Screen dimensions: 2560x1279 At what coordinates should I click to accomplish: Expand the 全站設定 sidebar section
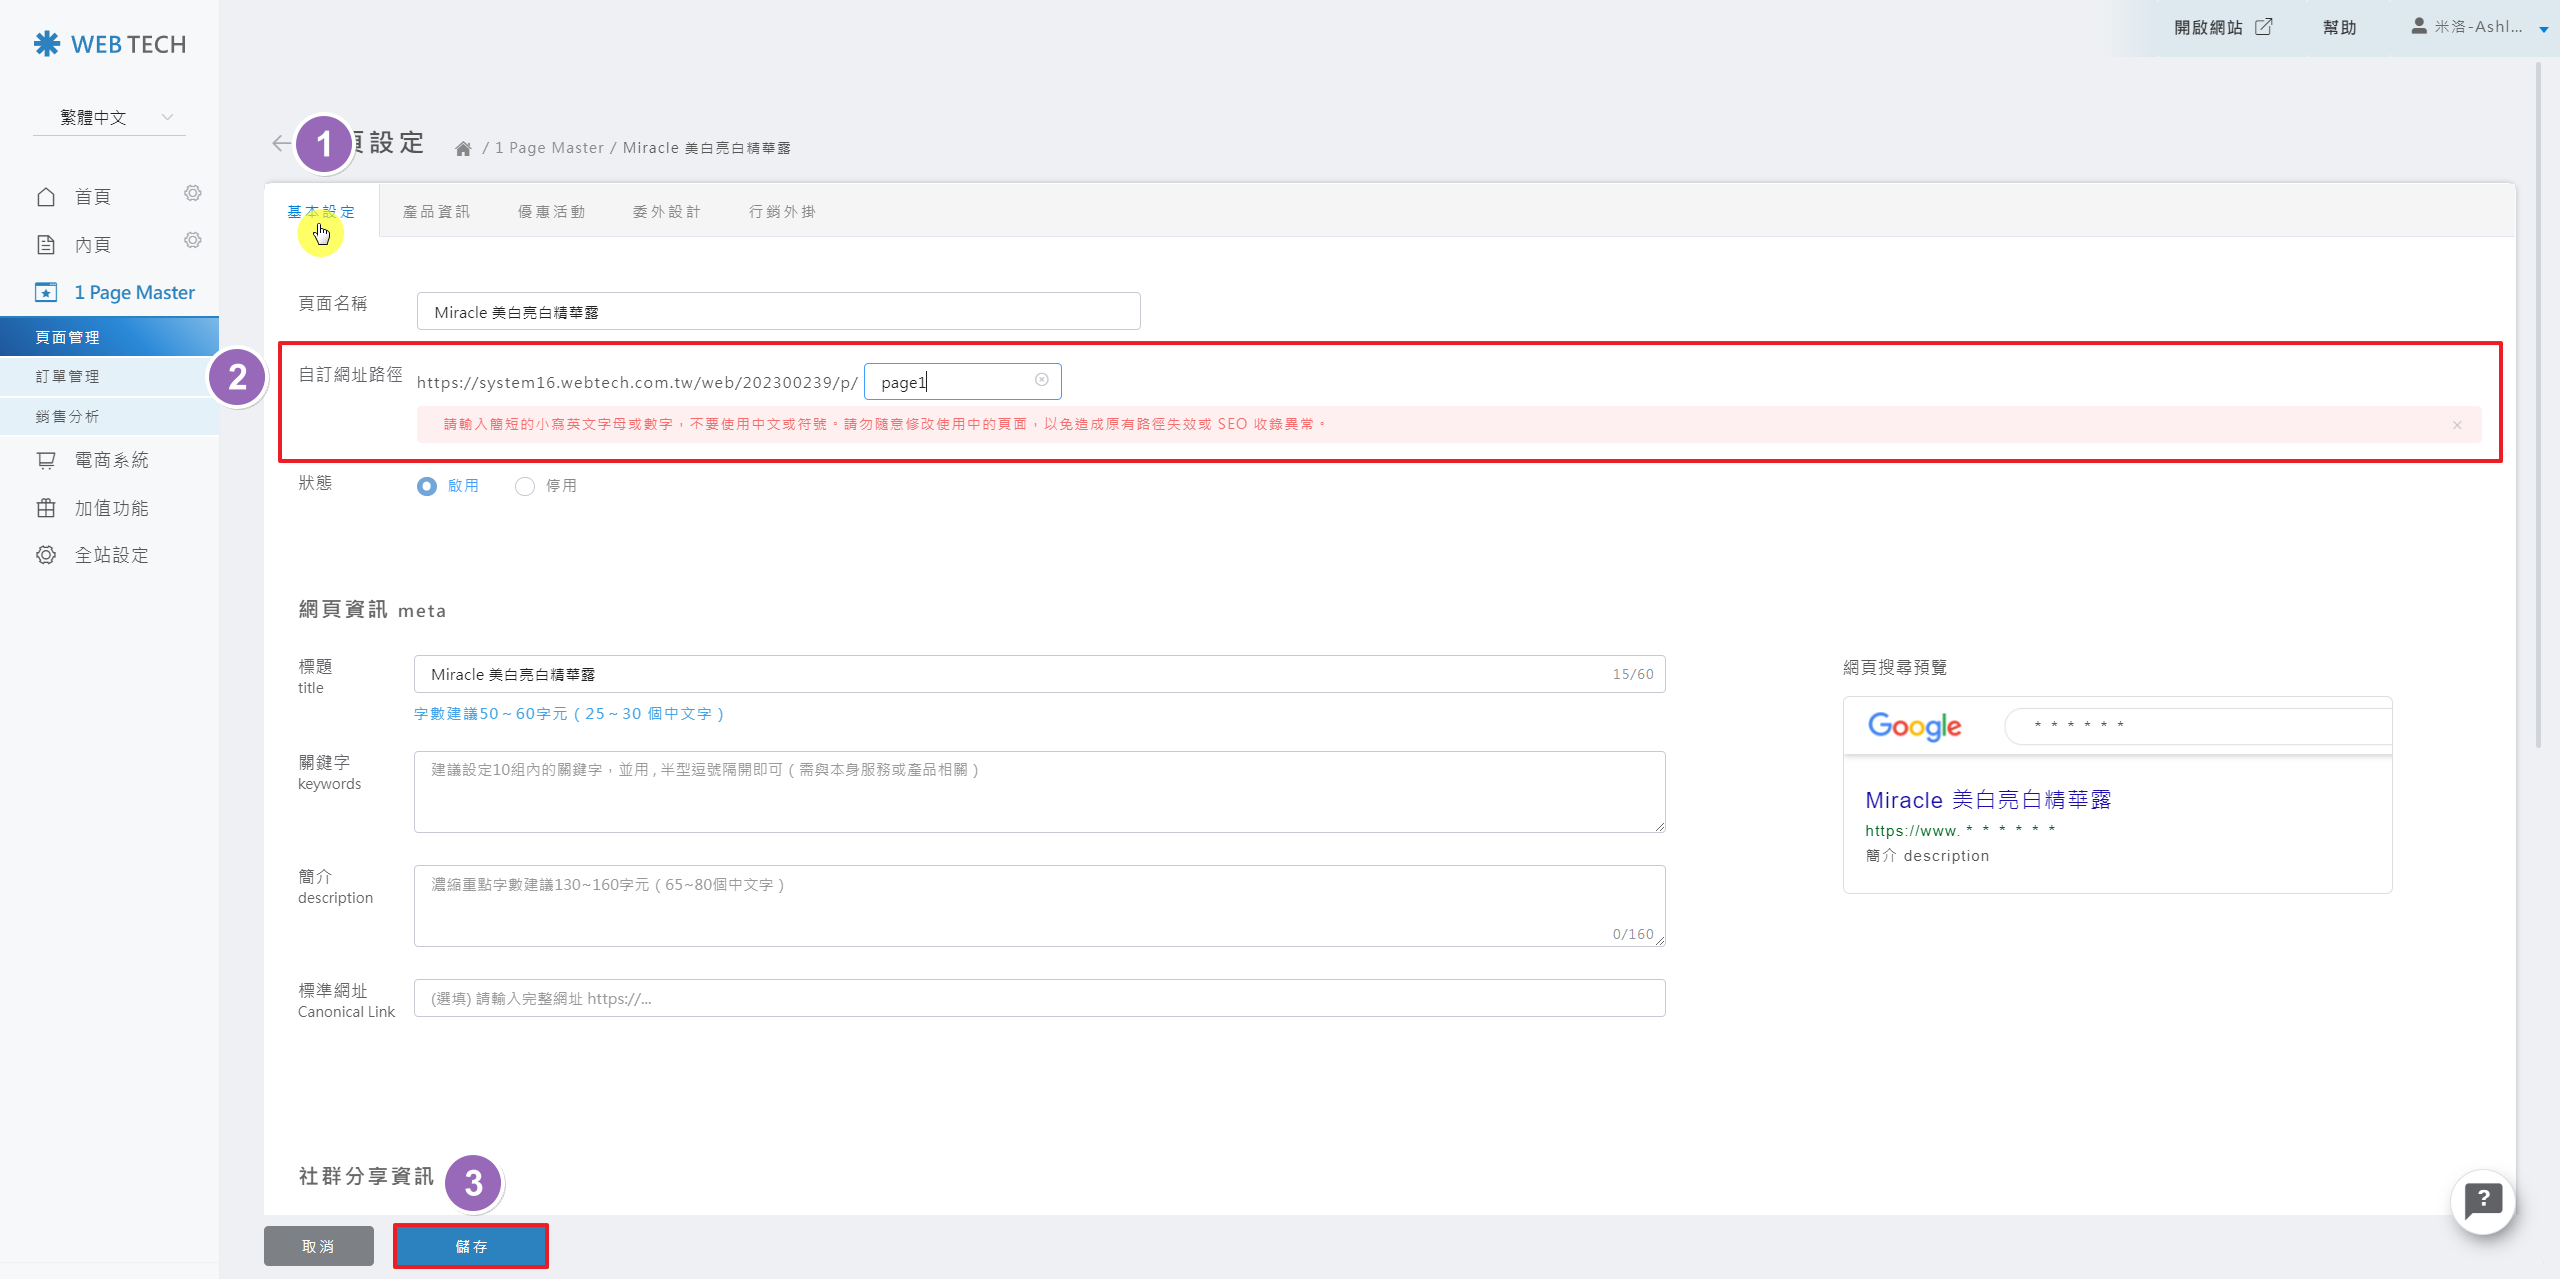(x=111, y=556)
